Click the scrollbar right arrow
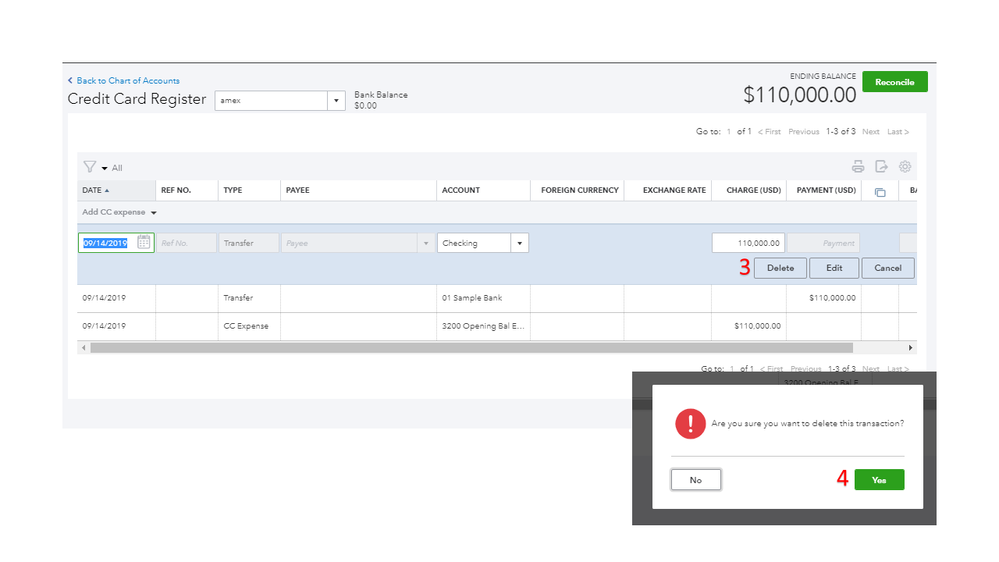 [910, 348]
